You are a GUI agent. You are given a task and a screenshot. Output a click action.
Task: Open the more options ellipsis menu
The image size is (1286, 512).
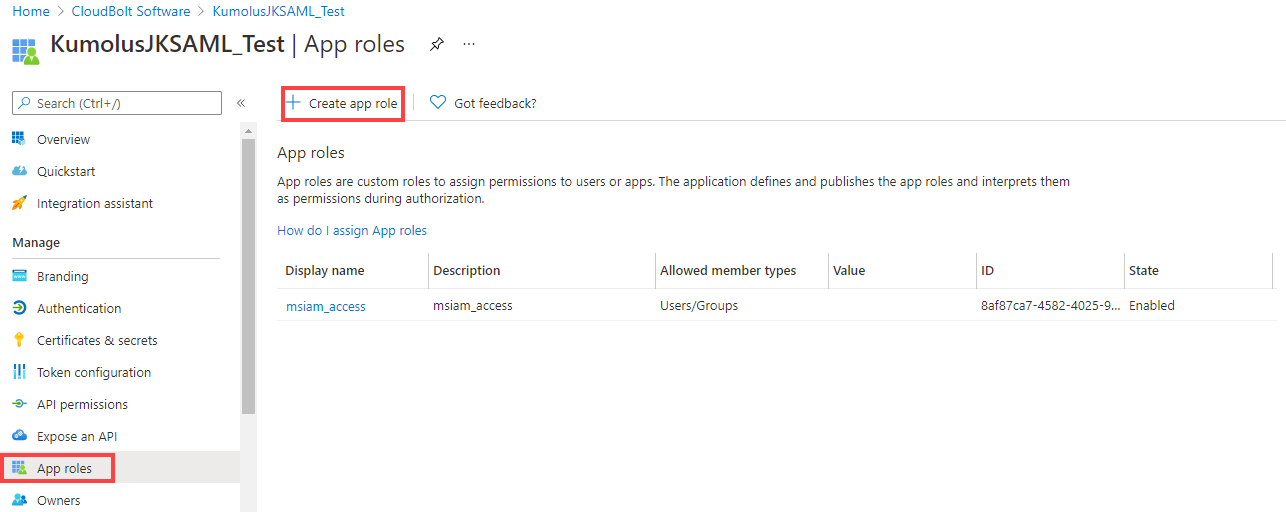(469, 45)
